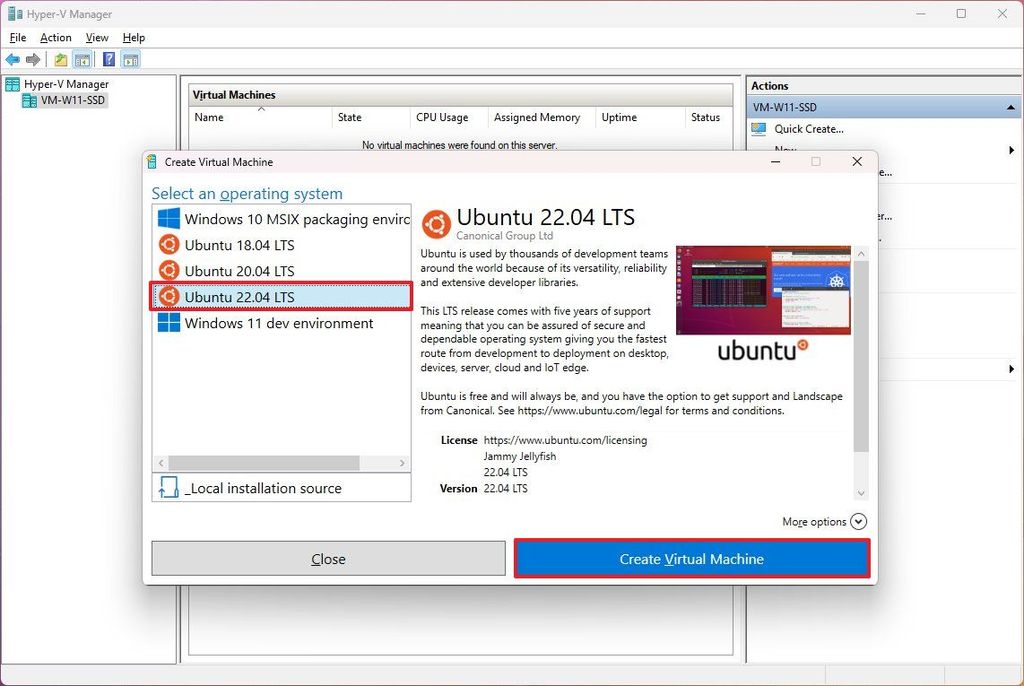1024x686 pixels.
Task: Click the OS list horizontal scrollbar thumb
Action: 264,463
